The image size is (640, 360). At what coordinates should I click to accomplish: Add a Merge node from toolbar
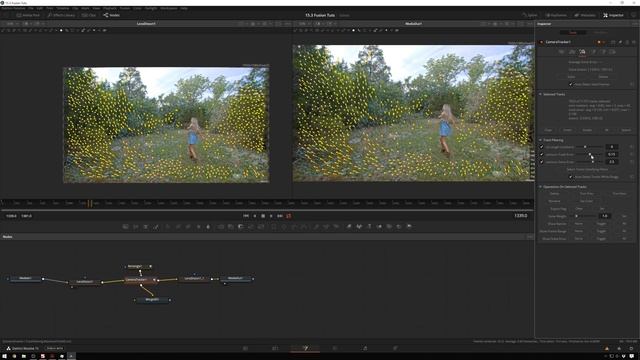pos(221,227)
